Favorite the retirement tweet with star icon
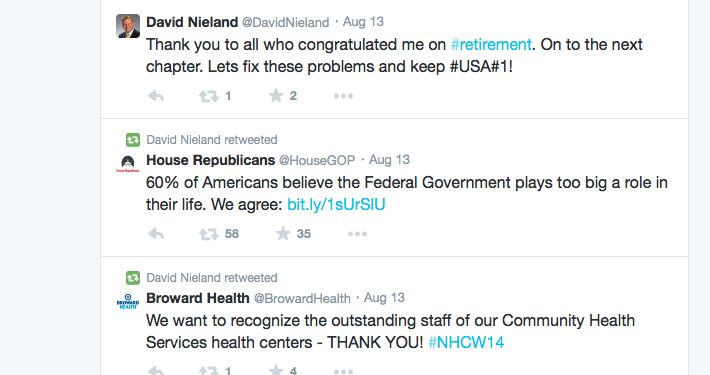 point(276,96)
